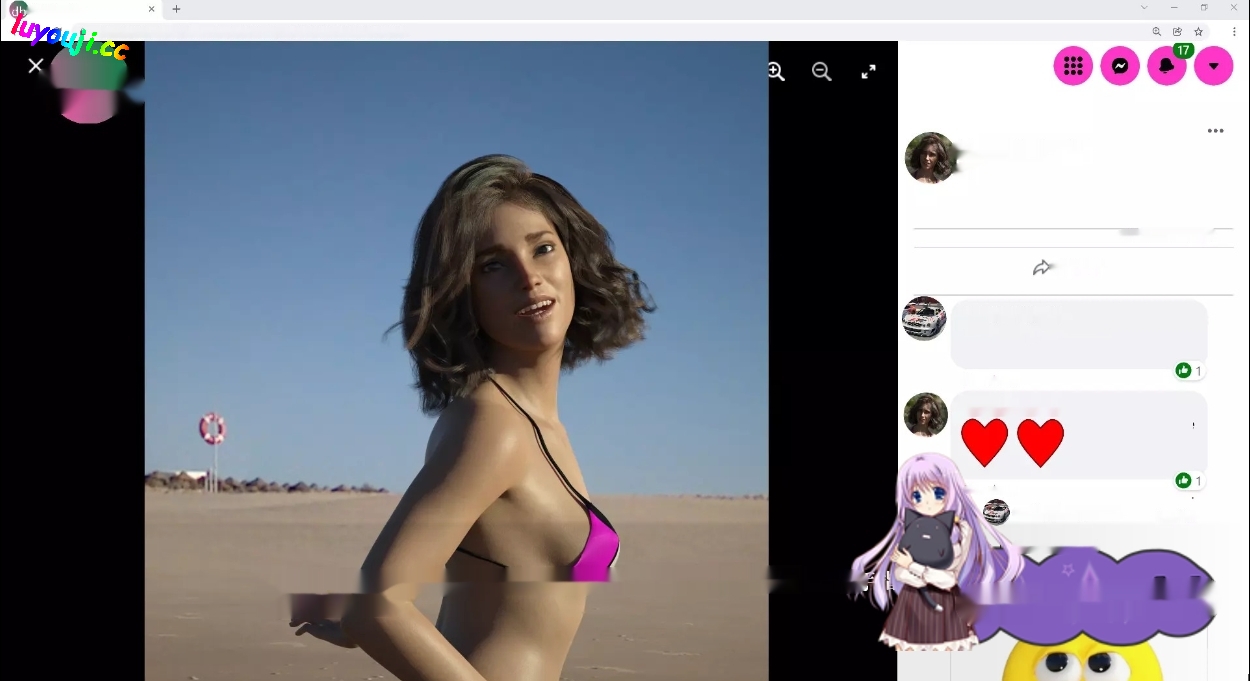Viewport: 1250px width, 681px height.
Task: Click the browser zoom magnifier icon
Action: pyautogui.click(x=1157, y=32)
